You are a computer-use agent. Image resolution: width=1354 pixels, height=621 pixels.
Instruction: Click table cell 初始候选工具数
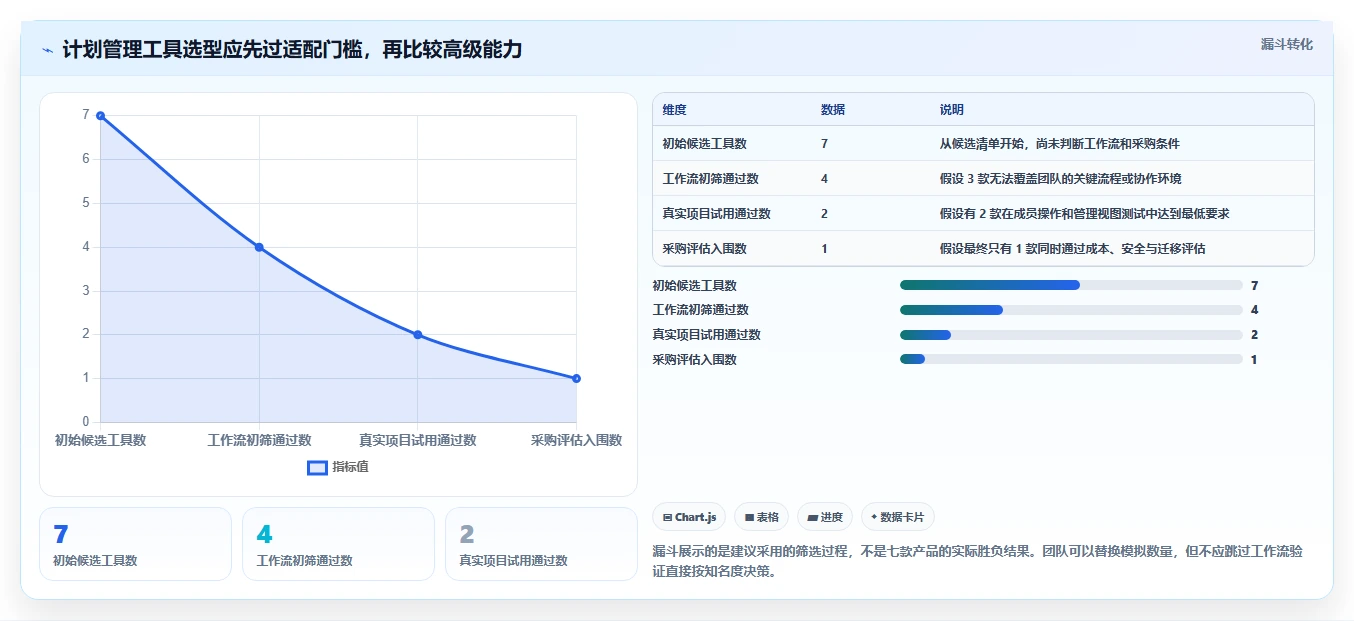(x=704, y=144)
